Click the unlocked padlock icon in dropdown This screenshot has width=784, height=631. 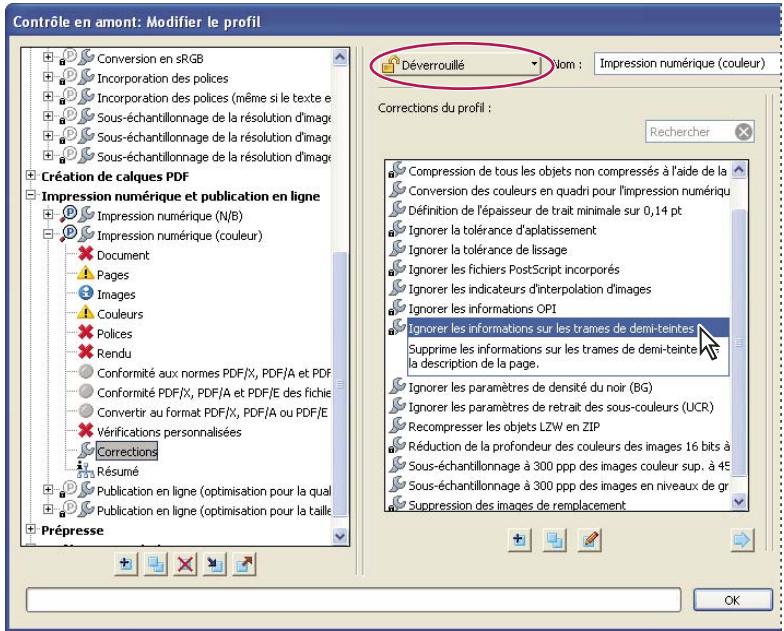[390, 64]
